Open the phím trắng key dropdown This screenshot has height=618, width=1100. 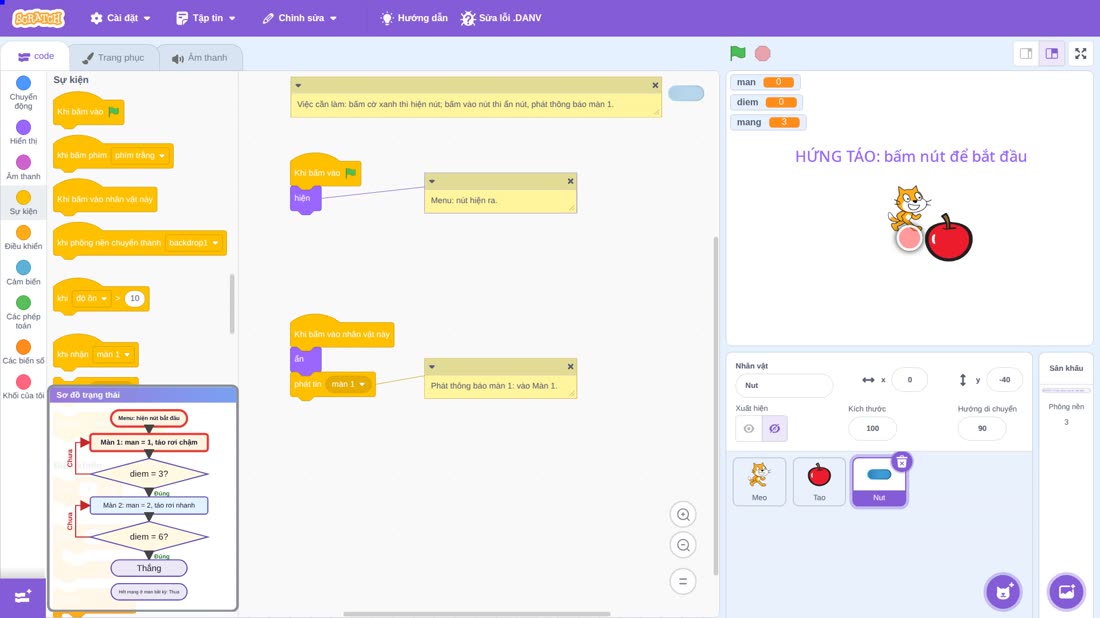(x=140, y=156)
